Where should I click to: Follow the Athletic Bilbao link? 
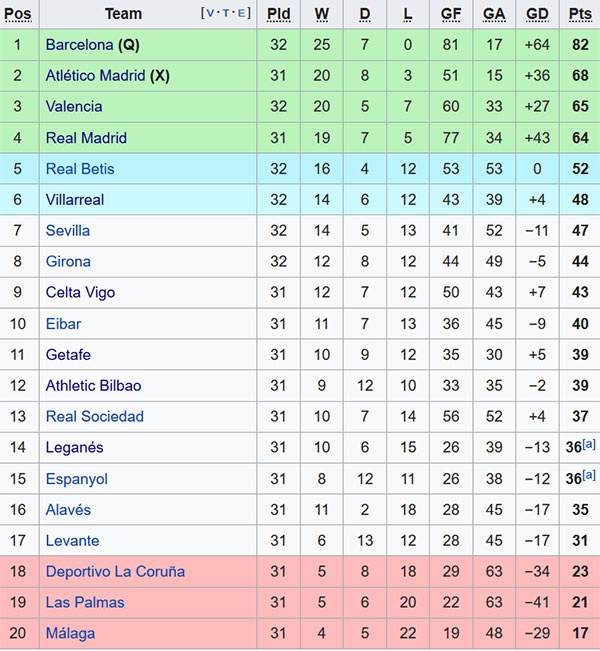93,386
